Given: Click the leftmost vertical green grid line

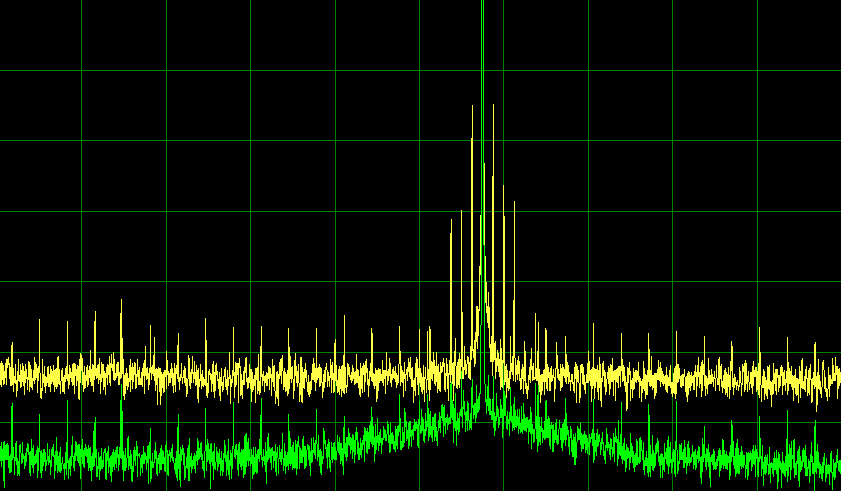Looking at the screenshot, I should pos(82,200).
